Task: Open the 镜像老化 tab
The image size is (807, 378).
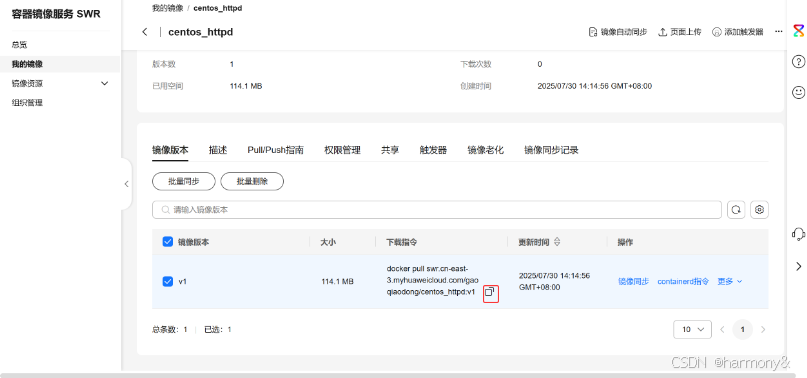Action: [485, 150]
